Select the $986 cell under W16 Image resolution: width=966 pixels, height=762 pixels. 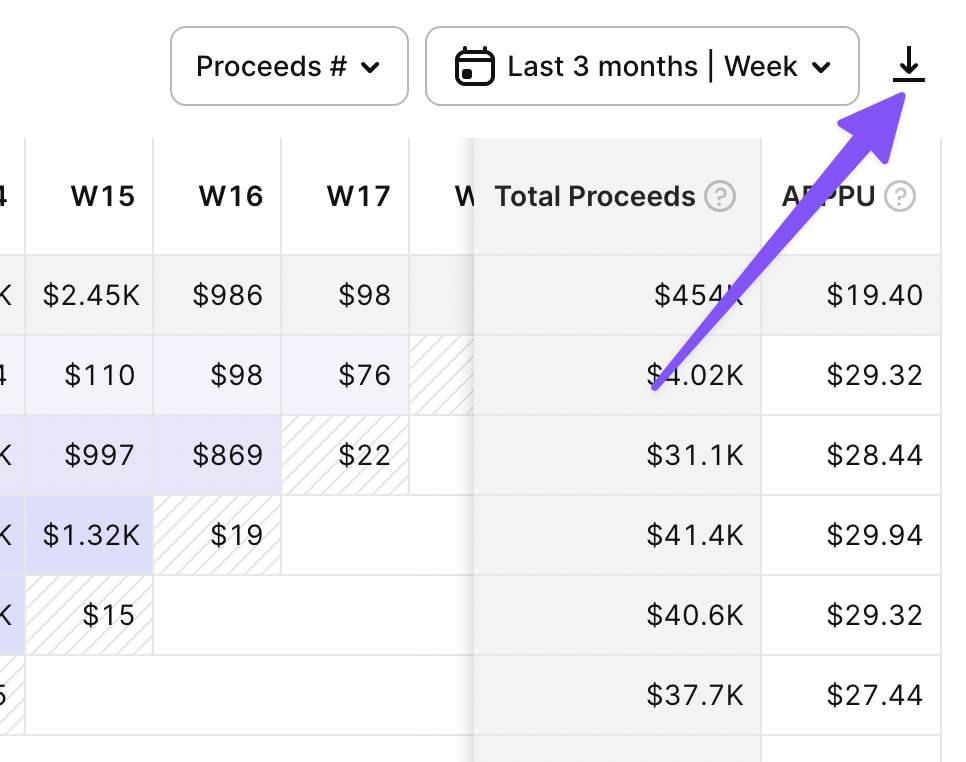228,295
